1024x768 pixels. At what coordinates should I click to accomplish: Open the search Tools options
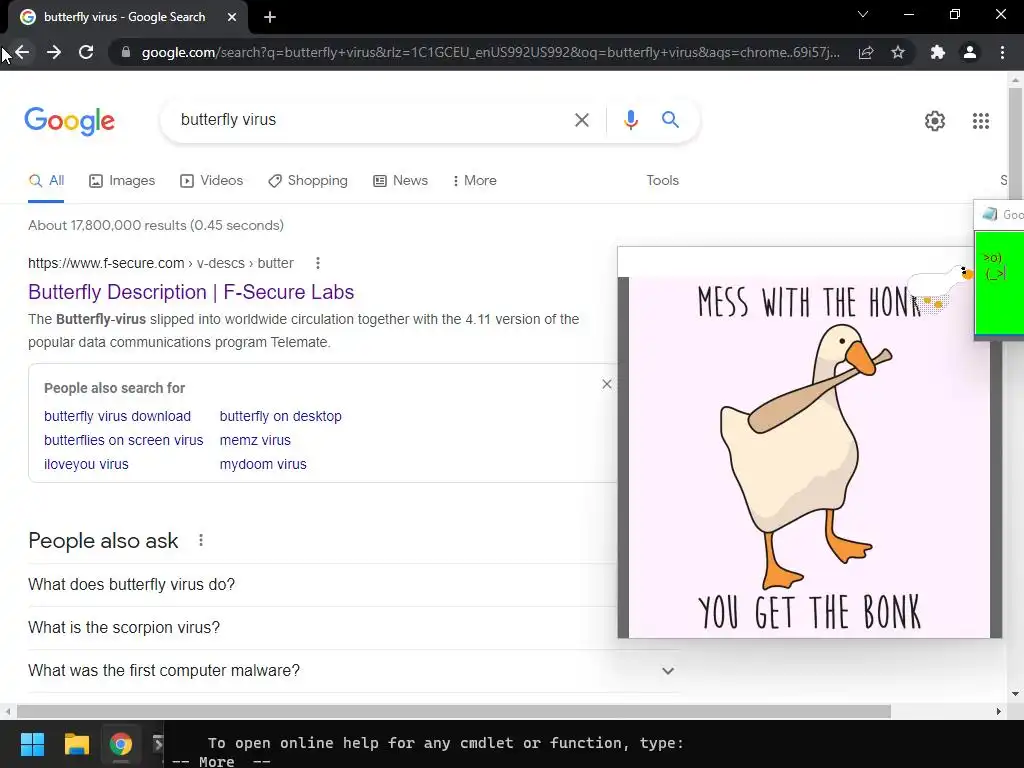tap(662, 181)
